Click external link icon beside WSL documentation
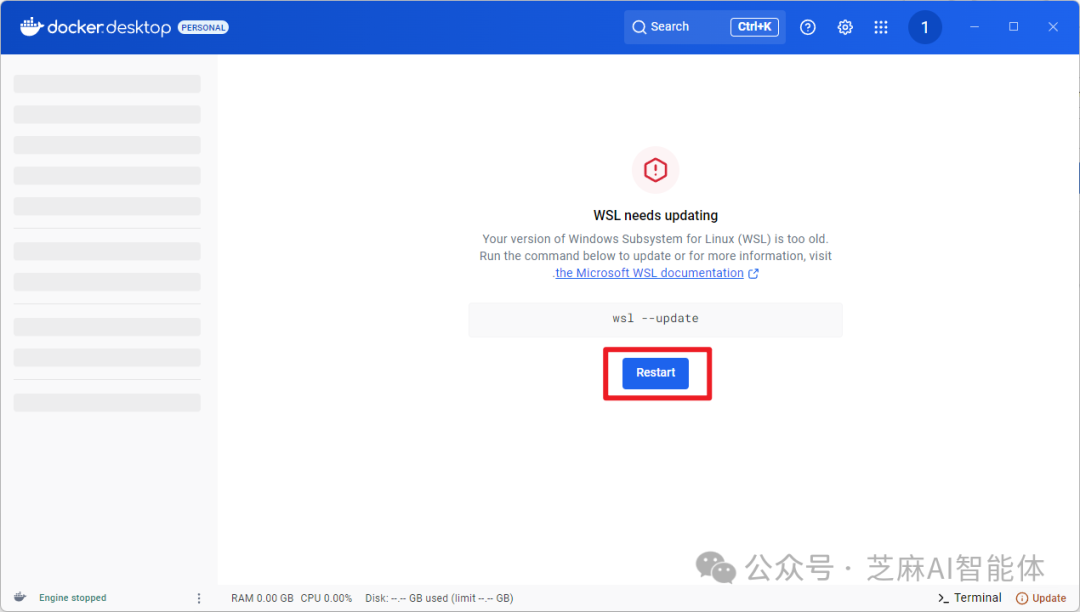 point(754,273)
